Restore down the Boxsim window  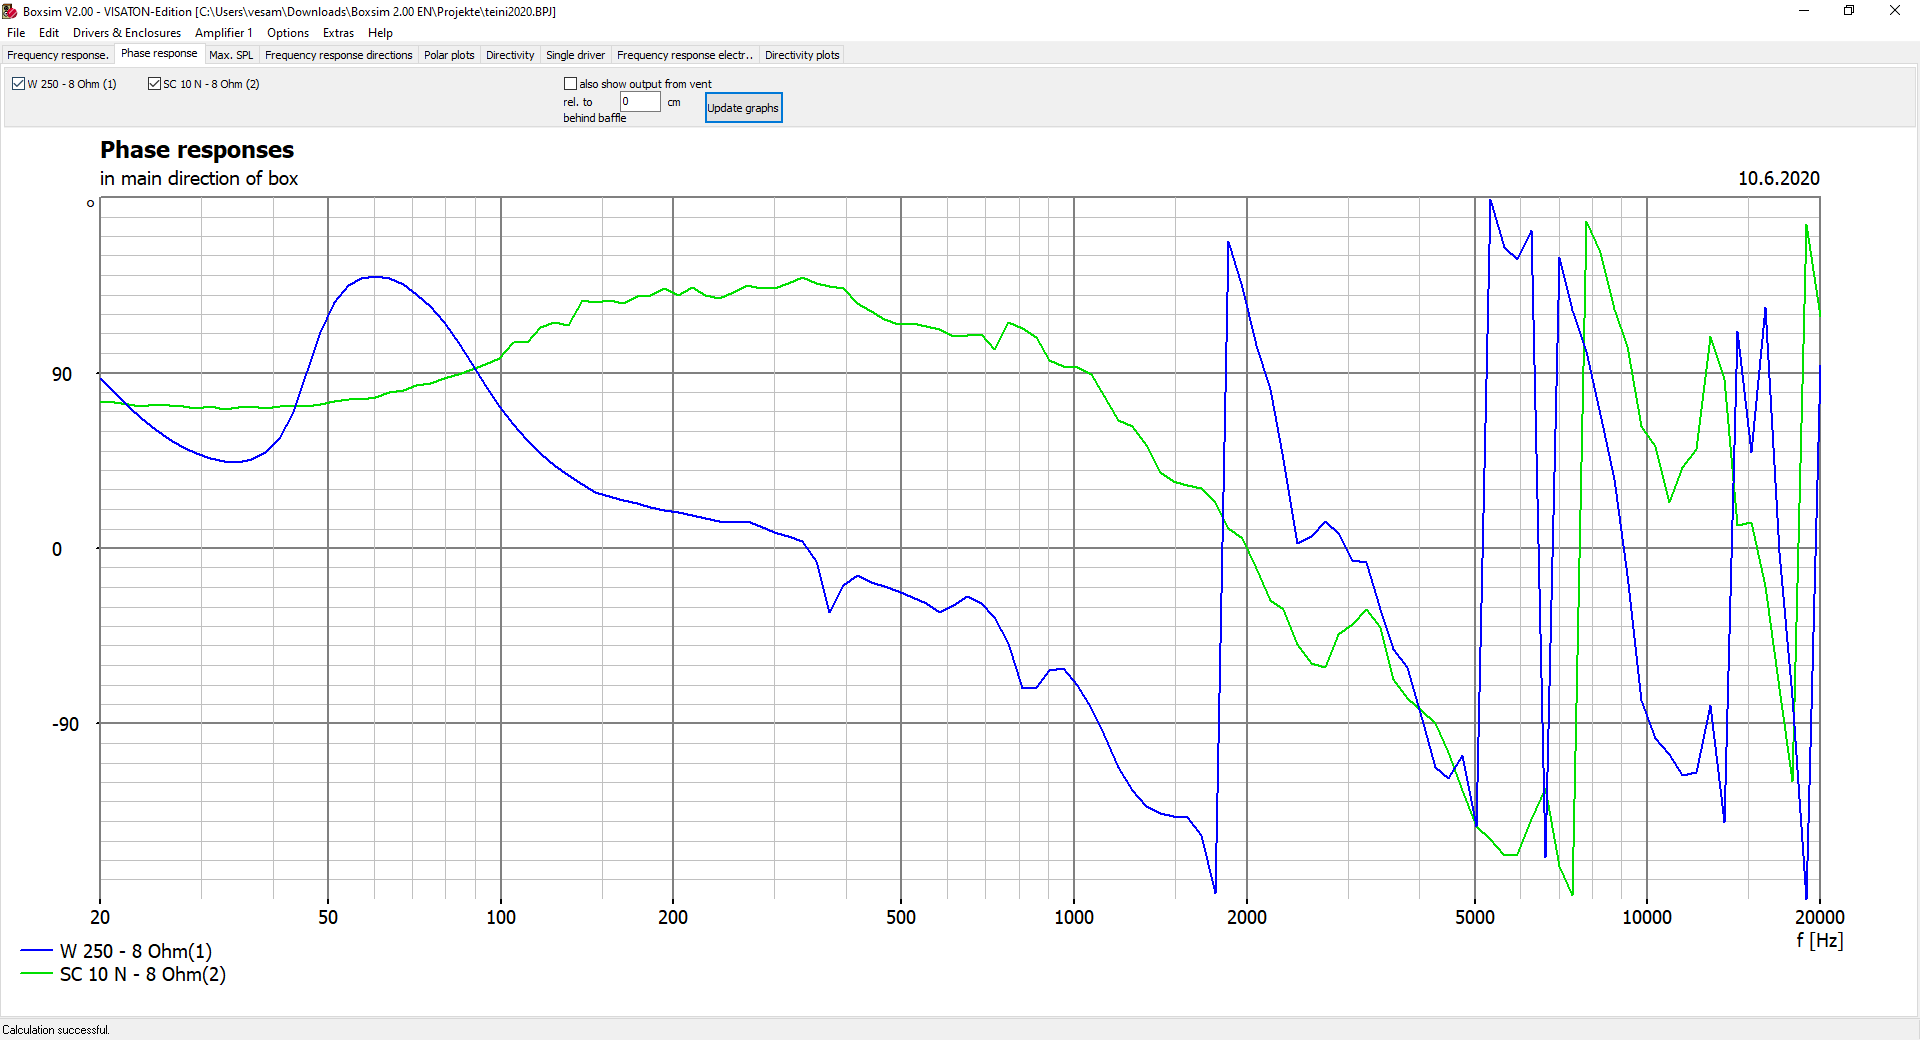[1849, 11]
